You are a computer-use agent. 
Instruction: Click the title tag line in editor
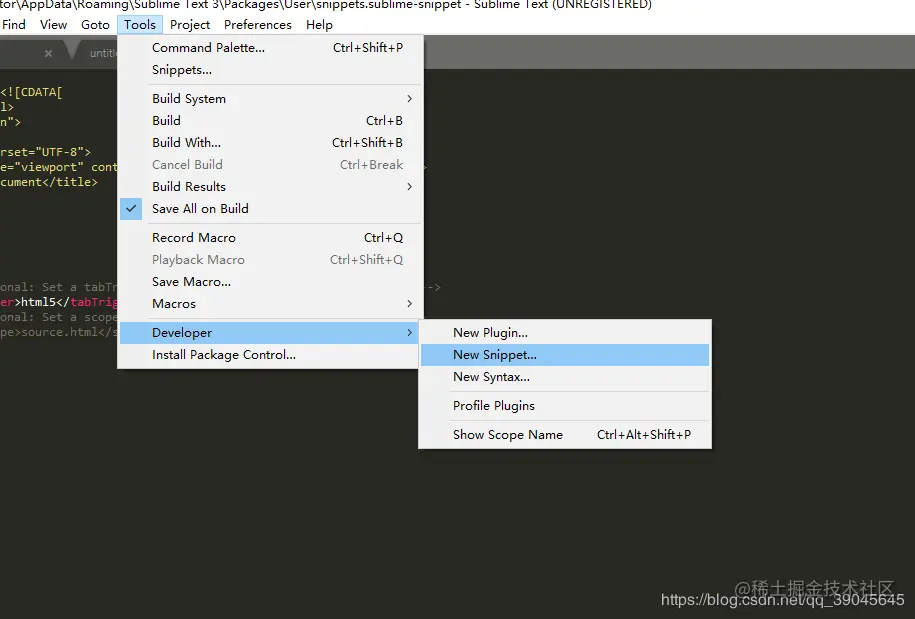49,182
